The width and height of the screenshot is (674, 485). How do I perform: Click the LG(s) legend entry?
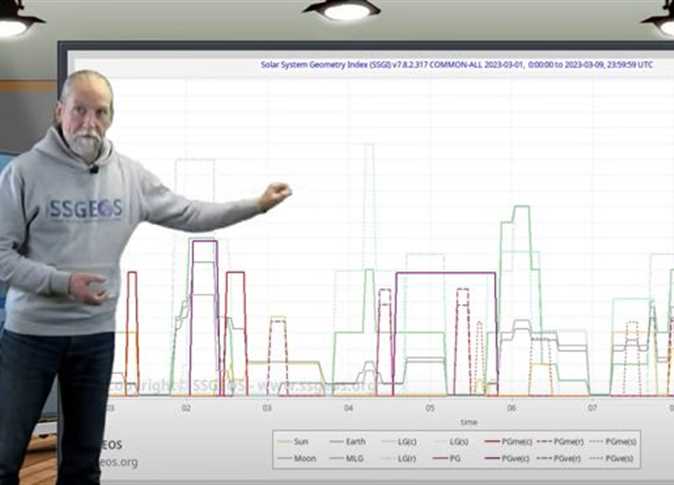tap(451, 442)
